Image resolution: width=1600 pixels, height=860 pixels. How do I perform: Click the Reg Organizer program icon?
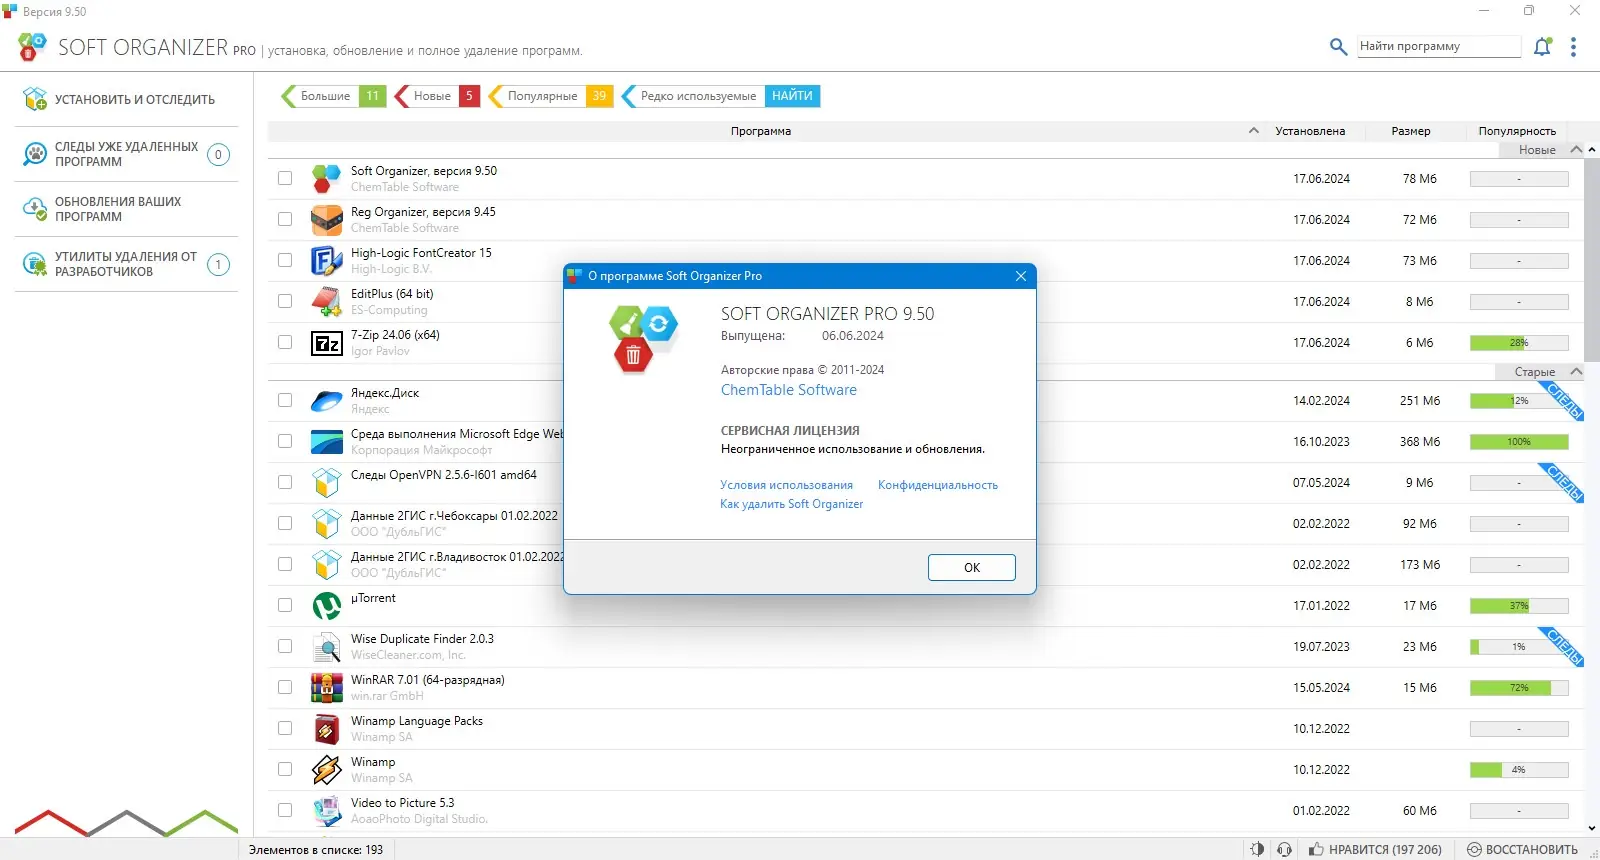[x=327, y=219]
